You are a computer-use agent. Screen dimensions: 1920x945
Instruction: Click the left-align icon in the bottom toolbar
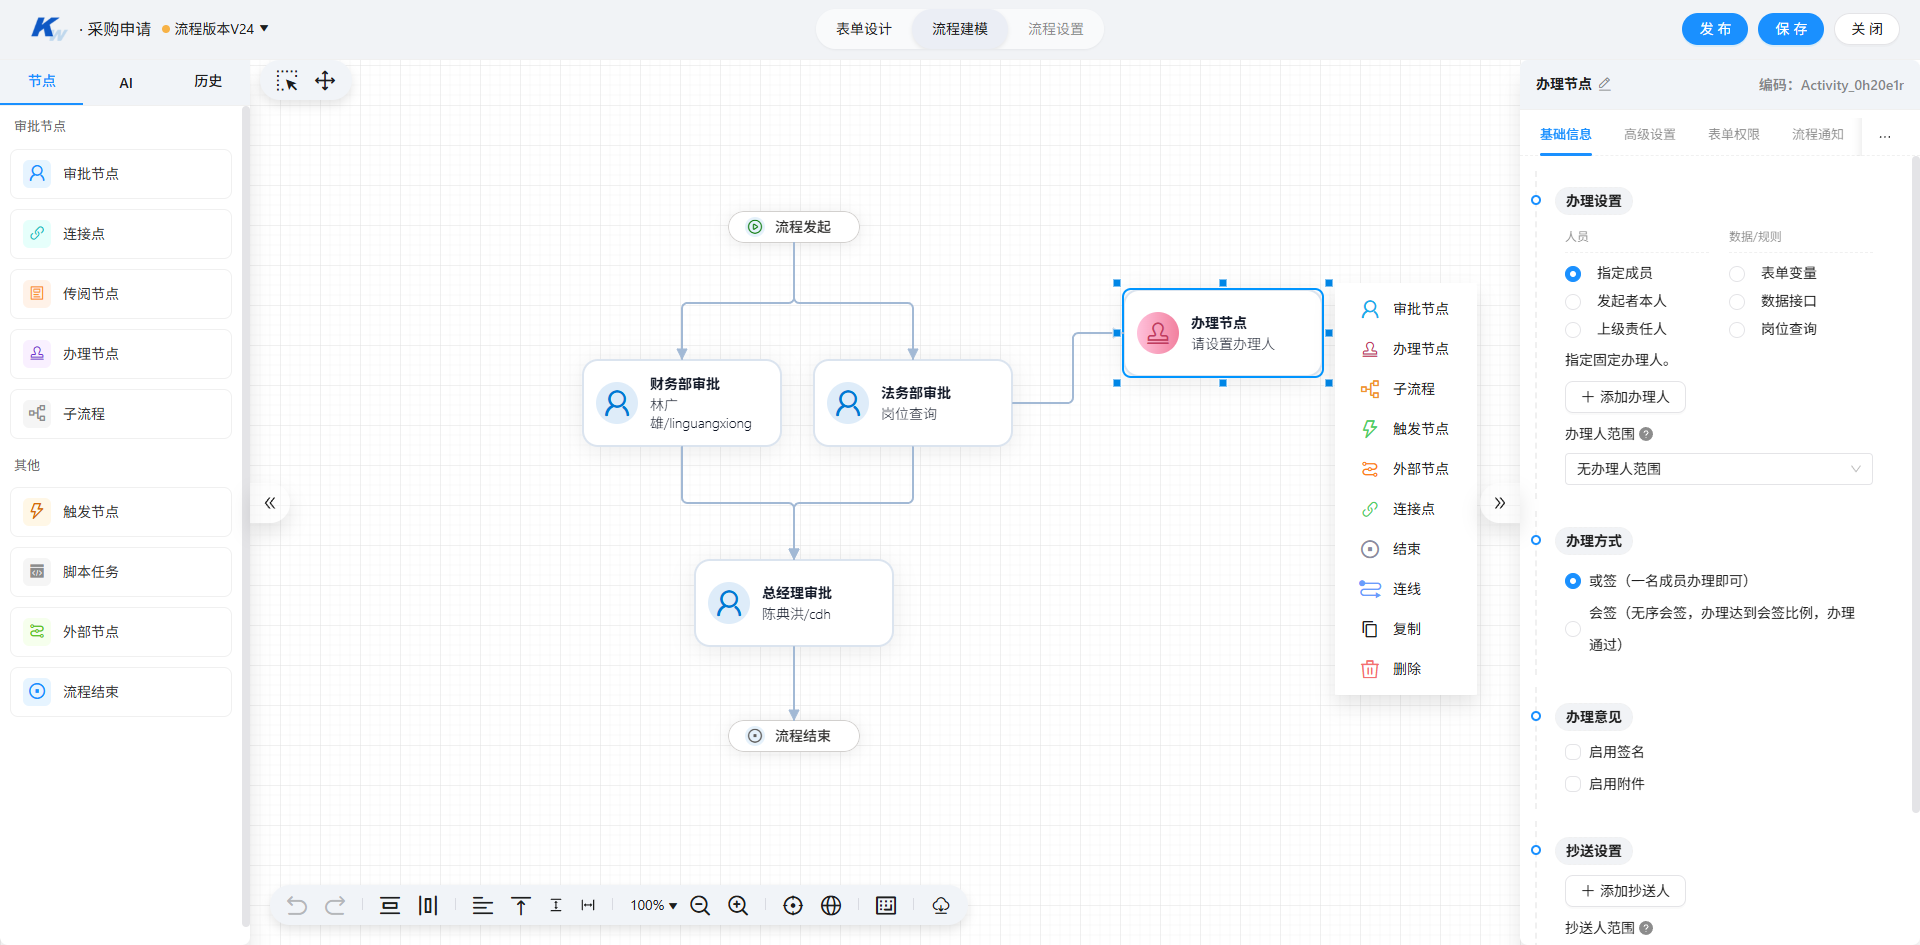pyautogui.click(x=483, y=906)
